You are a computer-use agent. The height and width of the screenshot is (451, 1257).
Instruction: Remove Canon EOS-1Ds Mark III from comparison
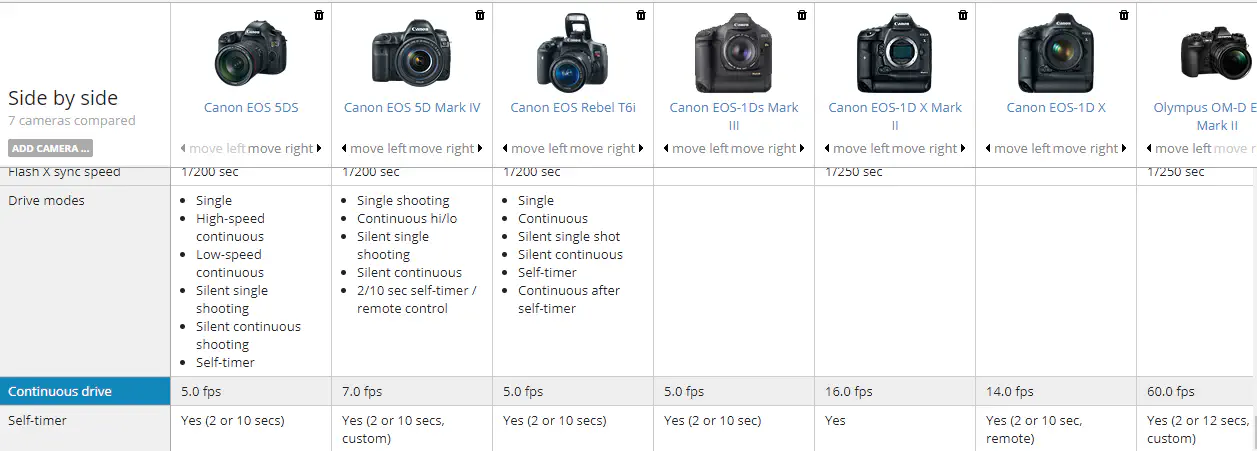pos(802,15)
